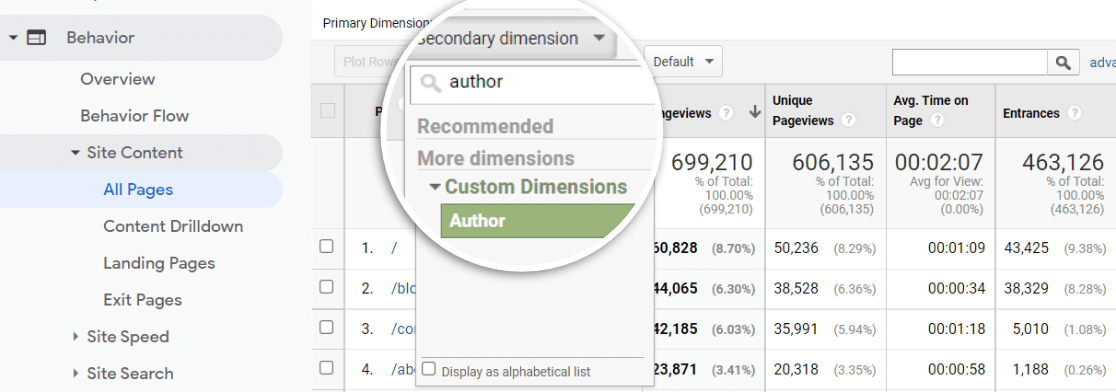Click the Pageviews help icon
1116x392 pixels.
point(726,113)
